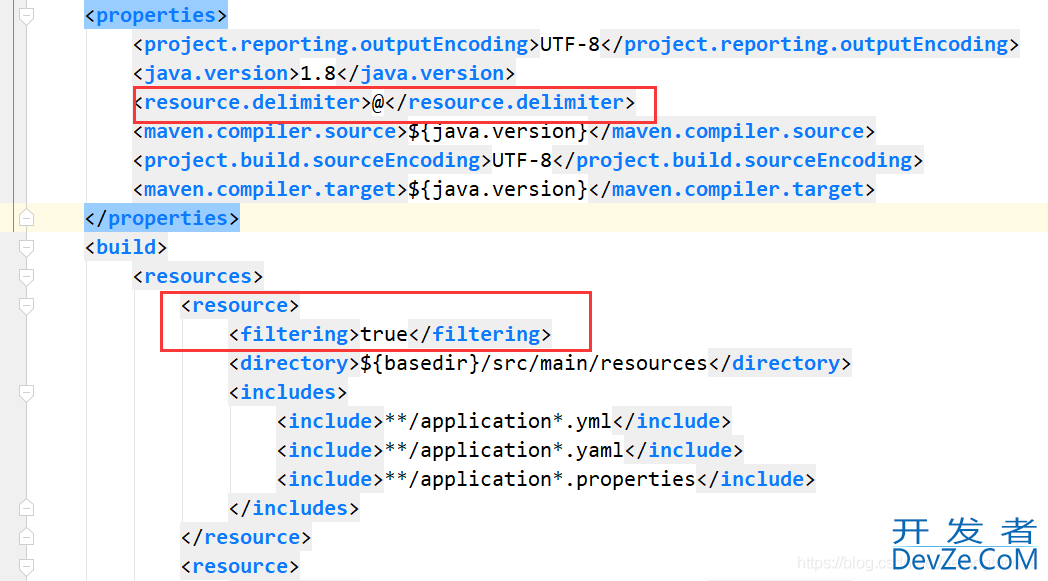
Task: Fold the resources element in the gutter
Action: [26, 276]
